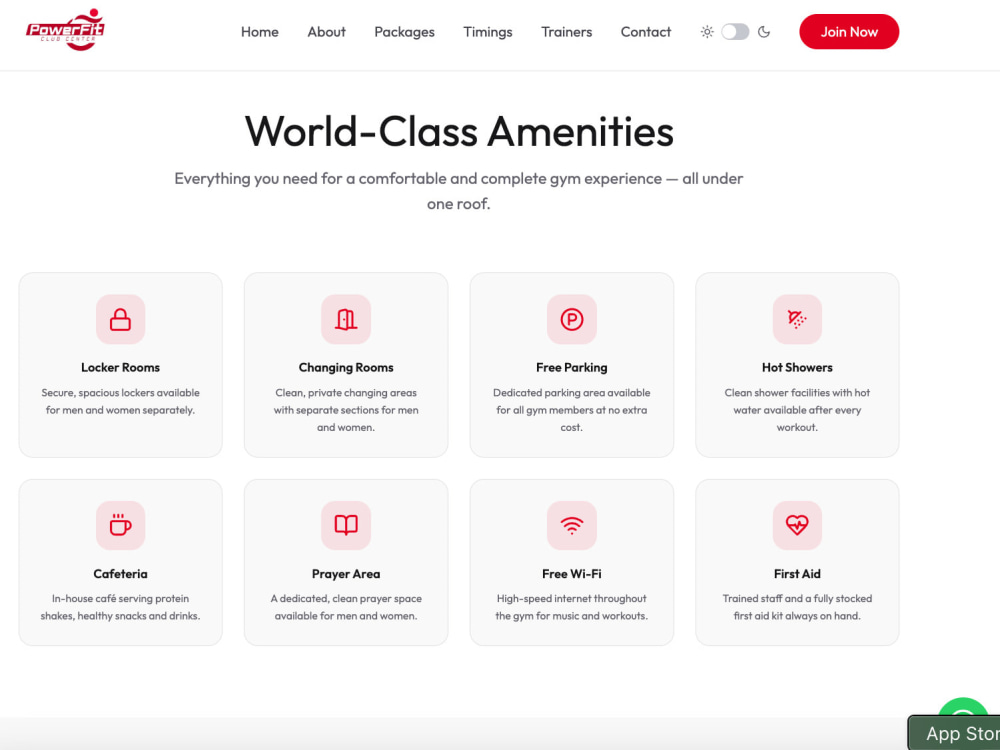Viewport: 1000px width, 750px height.
Task: Click the Free Parking title
Action: (571, 367)
